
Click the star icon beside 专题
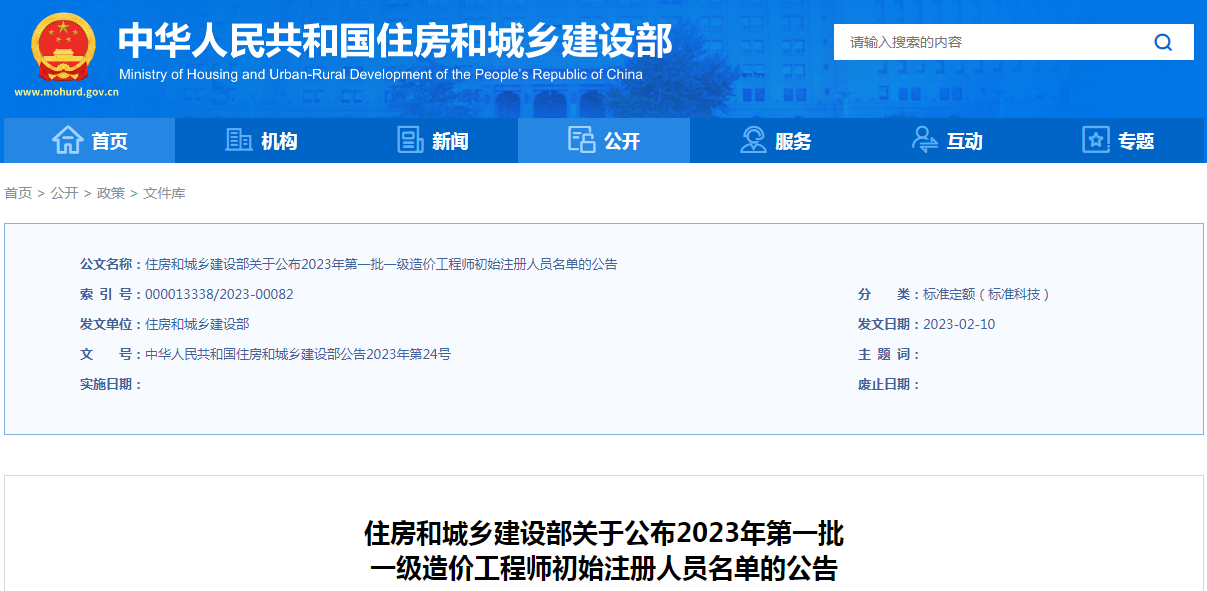(1096, 140)
